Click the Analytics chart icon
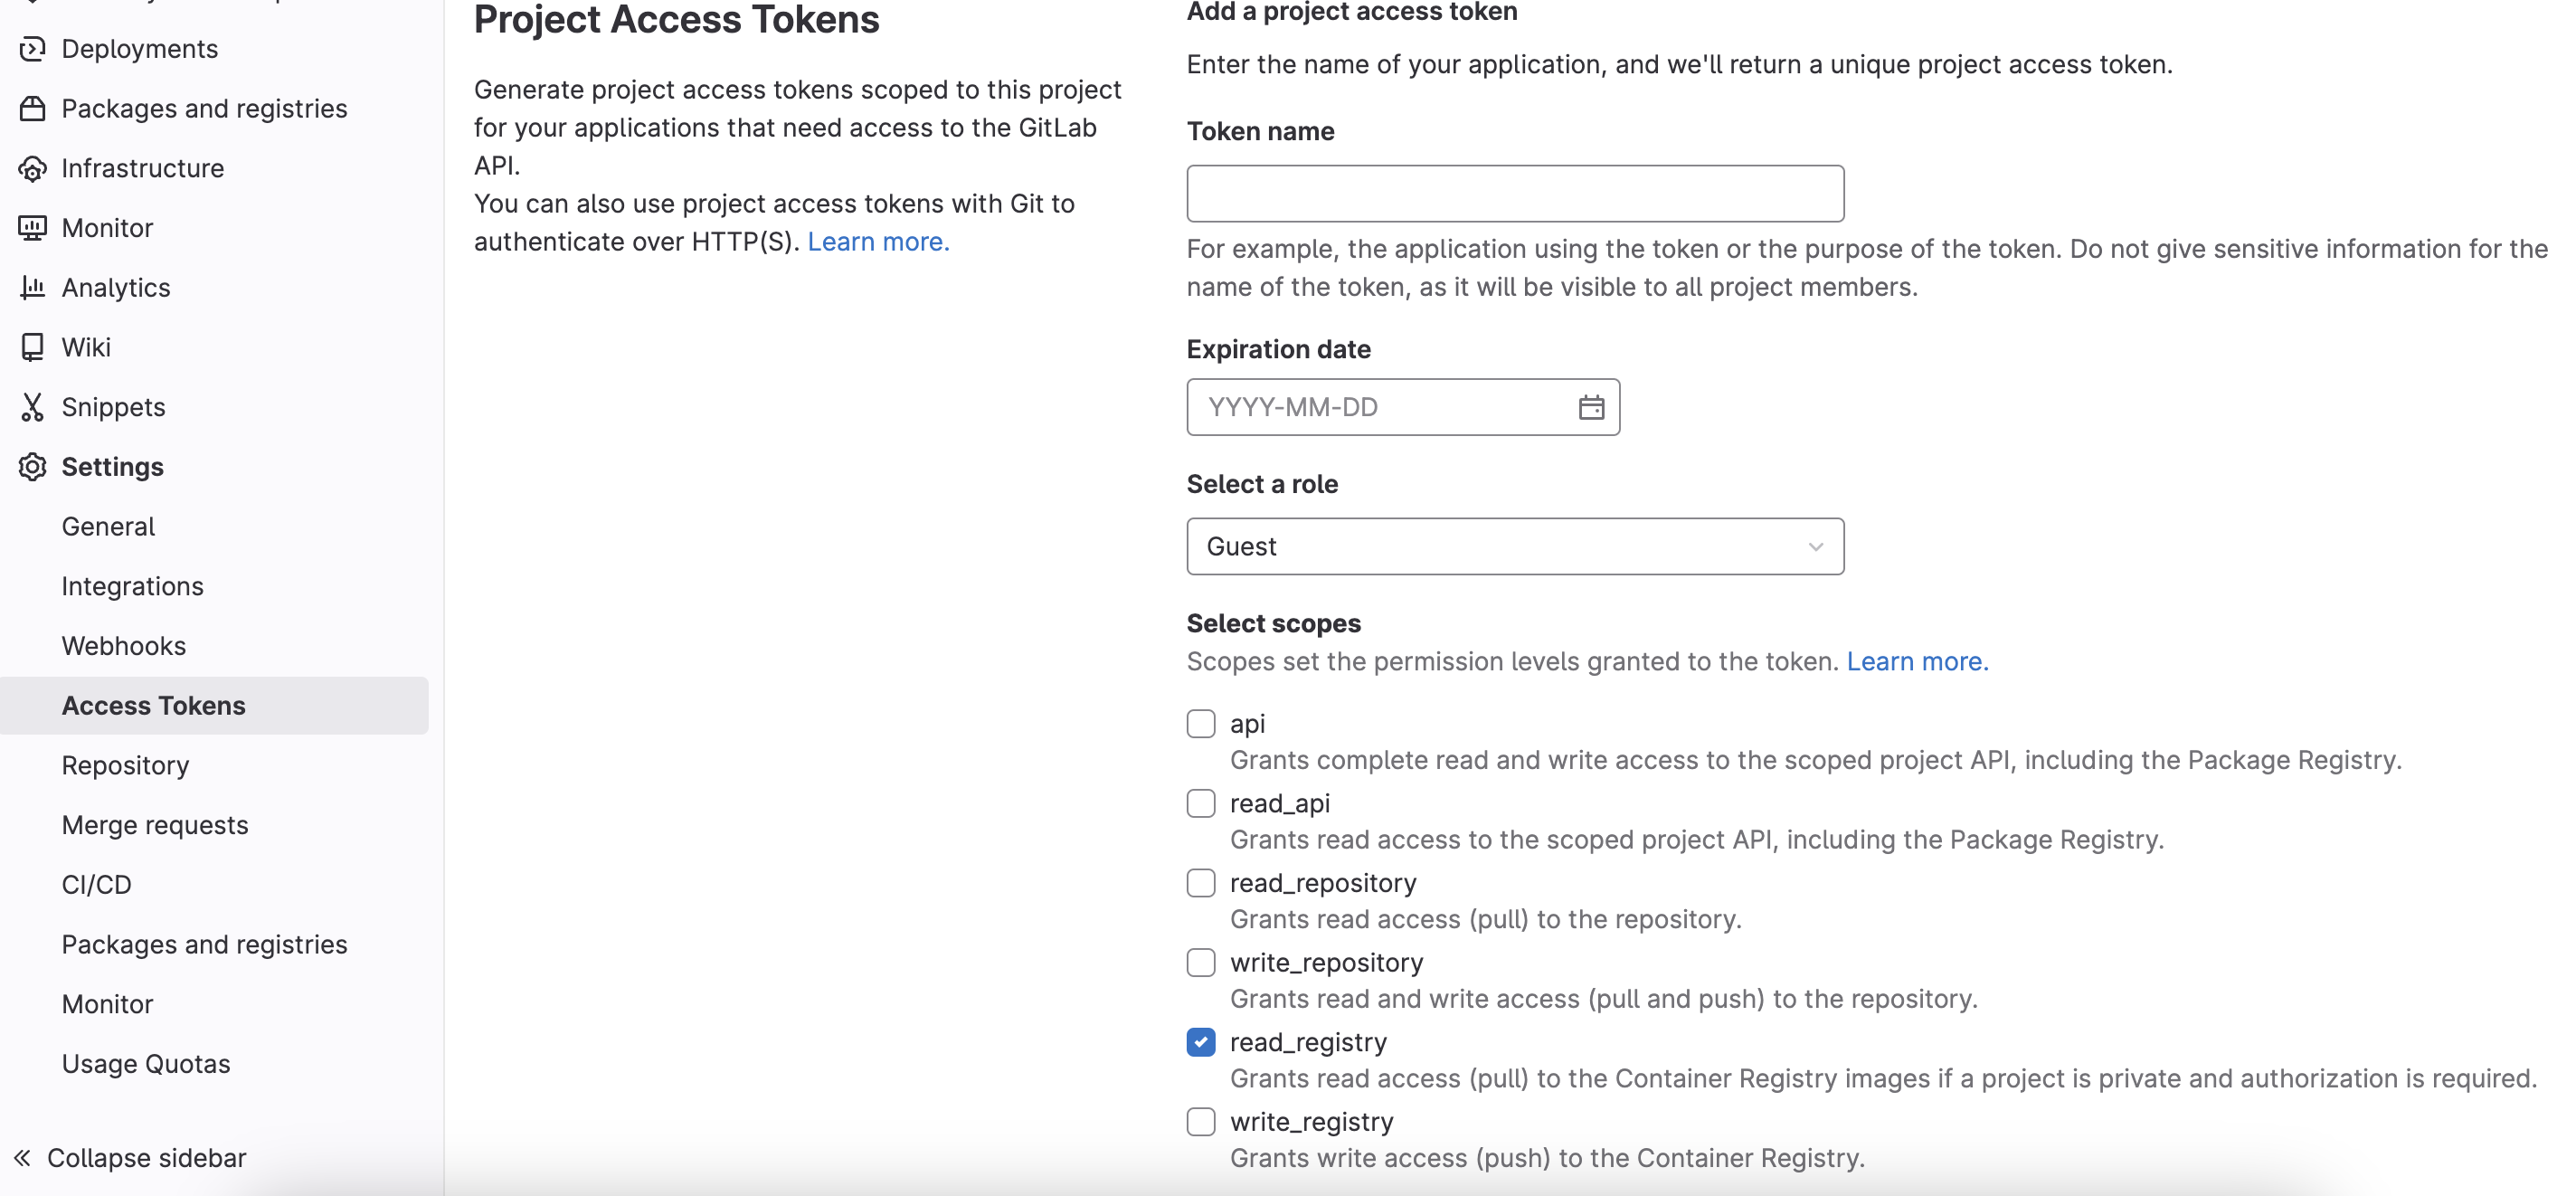Viewport: 2576px width, 1196px height. 32,288
